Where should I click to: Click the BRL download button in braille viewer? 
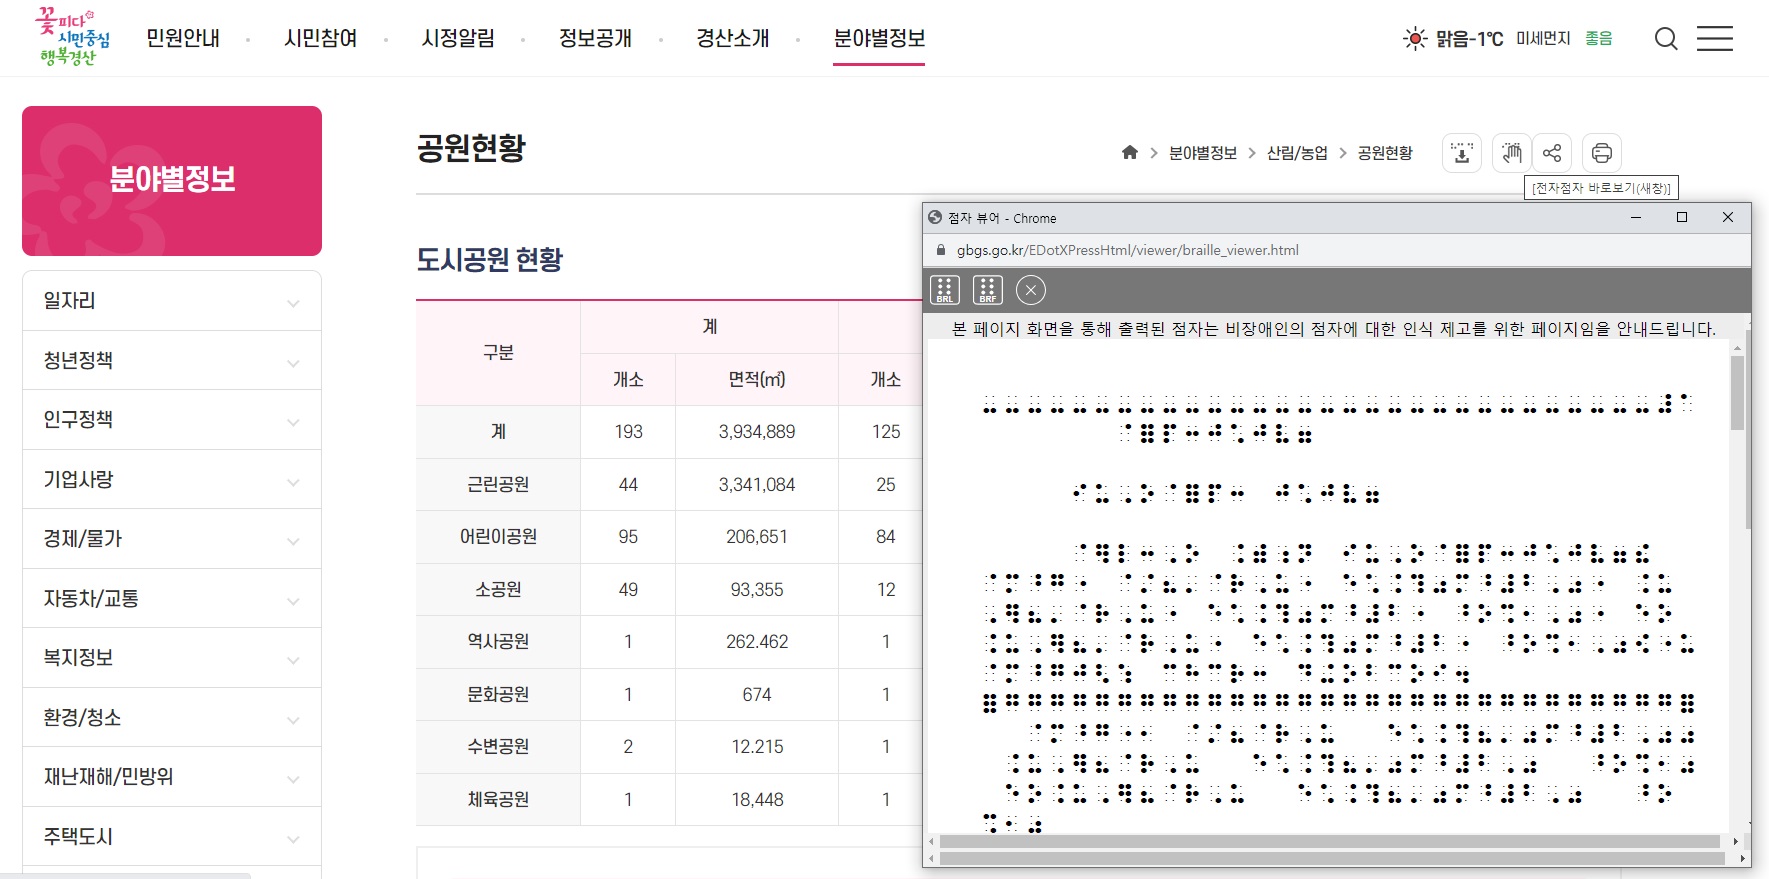point(945,290)
